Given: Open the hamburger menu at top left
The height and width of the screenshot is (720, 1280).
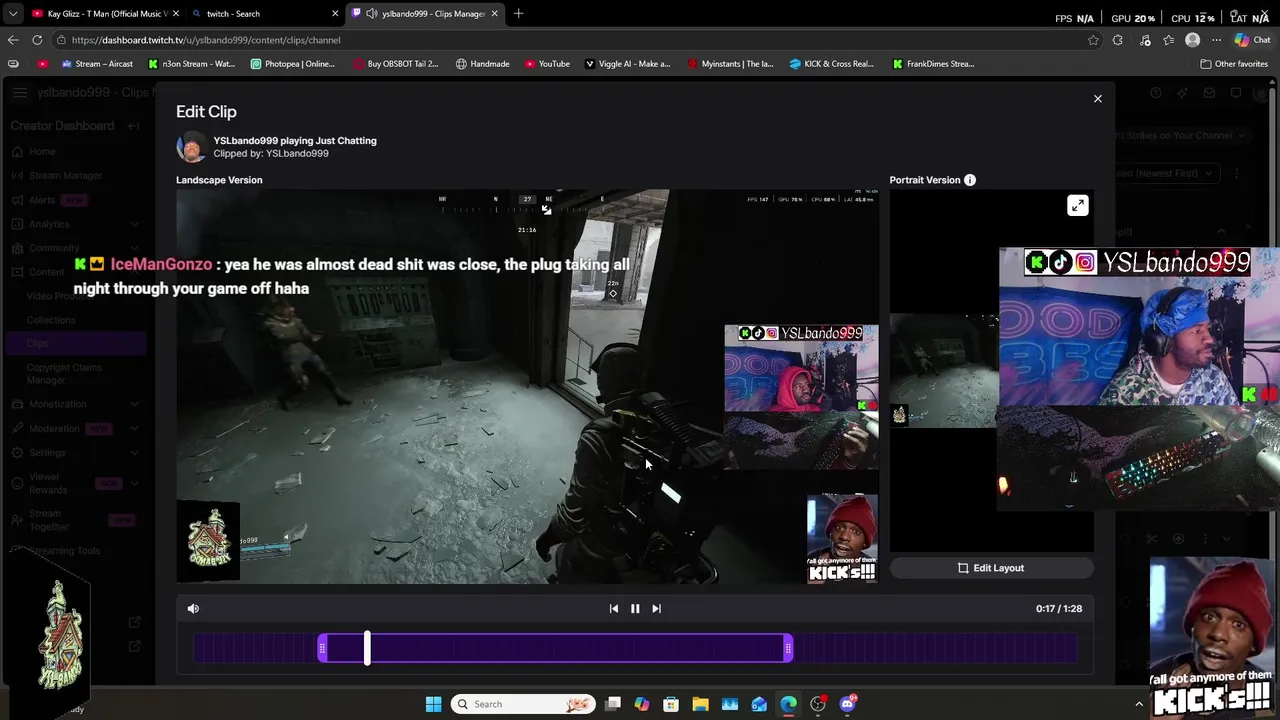Looking at the screenshot, I should point(20,93).
